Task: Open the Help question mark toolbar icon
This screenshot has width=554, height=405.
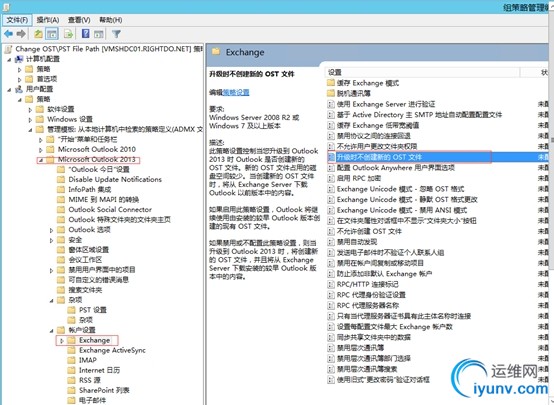Action: 86,34
